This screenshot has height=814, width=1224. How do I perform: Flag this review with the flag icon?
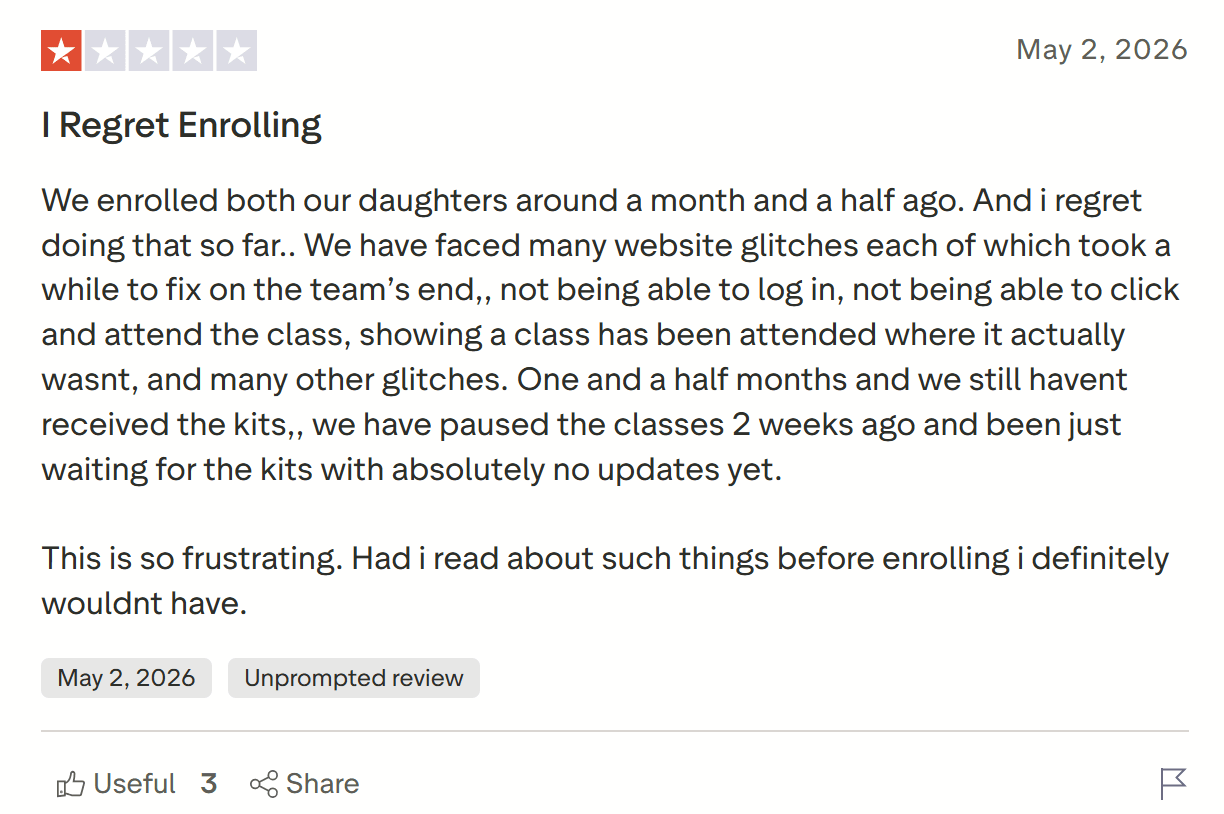click(1173, 784)
